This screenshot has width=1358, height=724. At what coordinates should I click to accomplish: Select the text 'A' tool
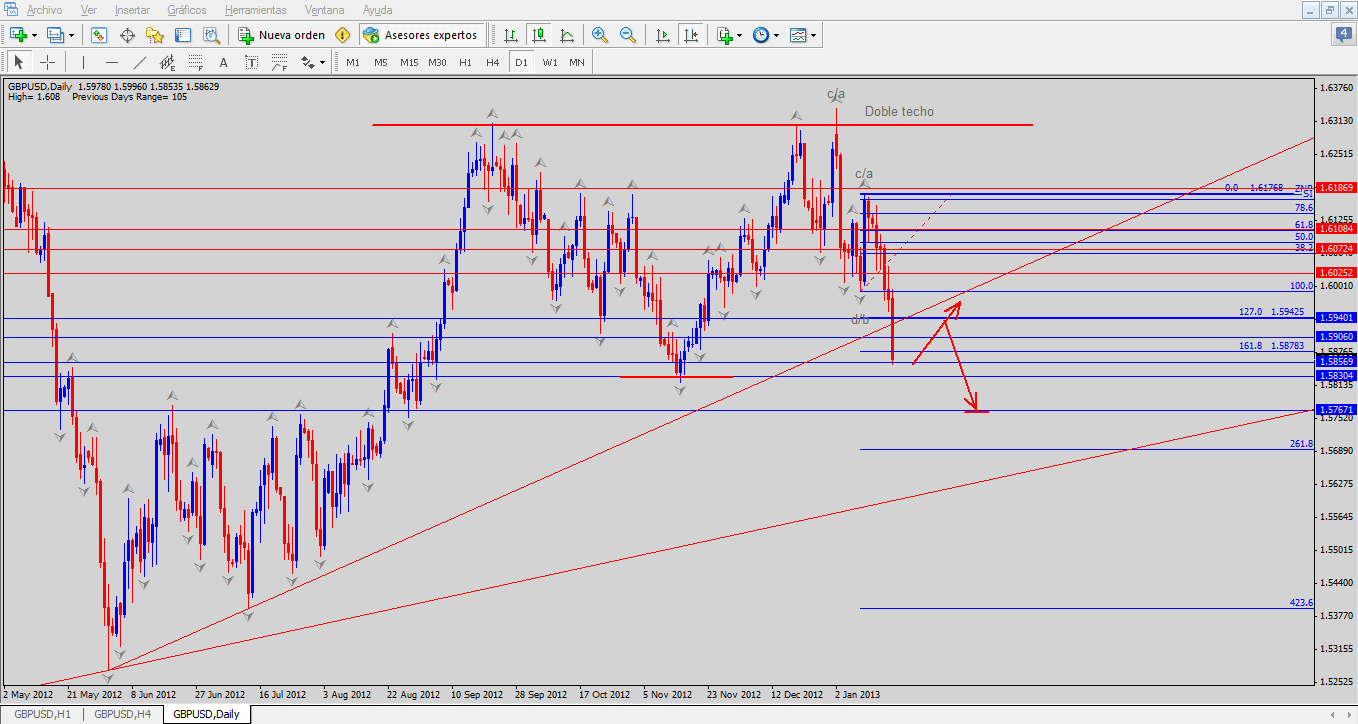click(x=223, y=62)
